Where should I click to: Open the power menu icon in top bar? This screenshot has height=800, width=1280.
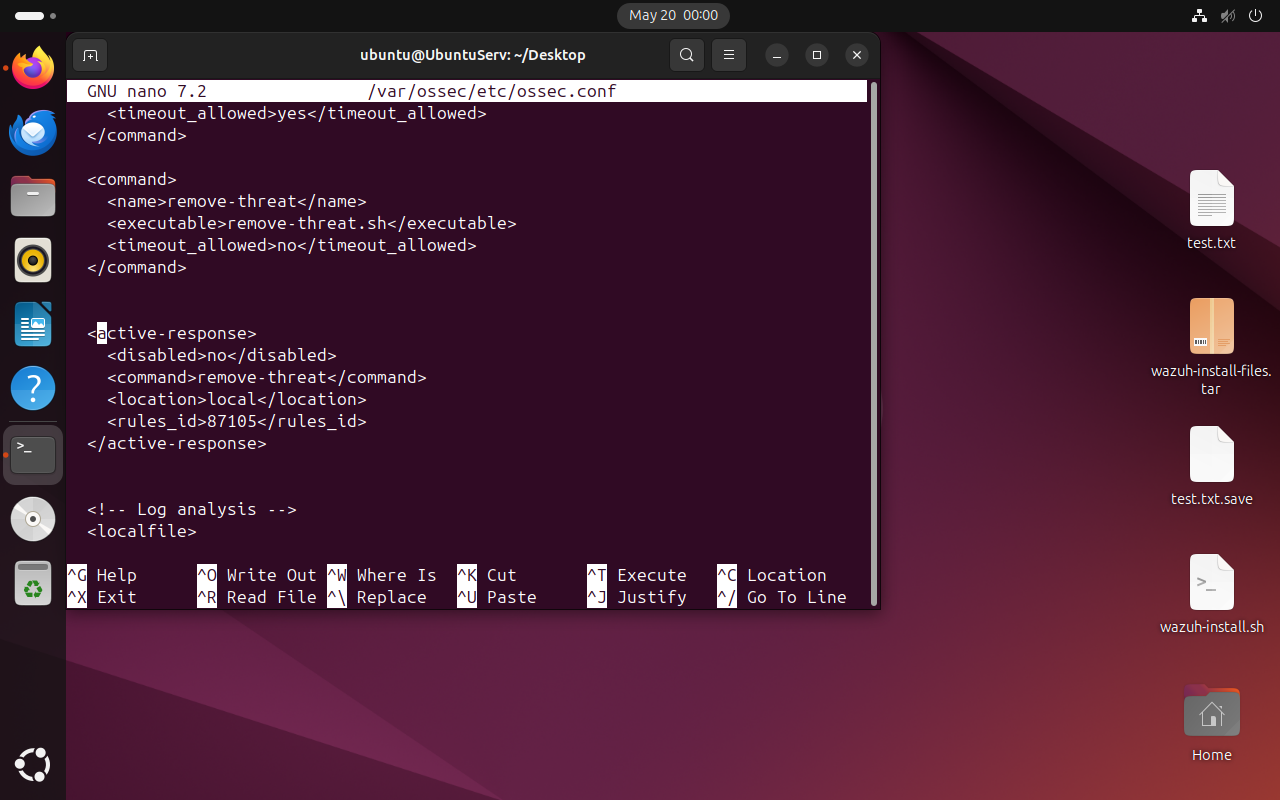tap(1256, 15)
